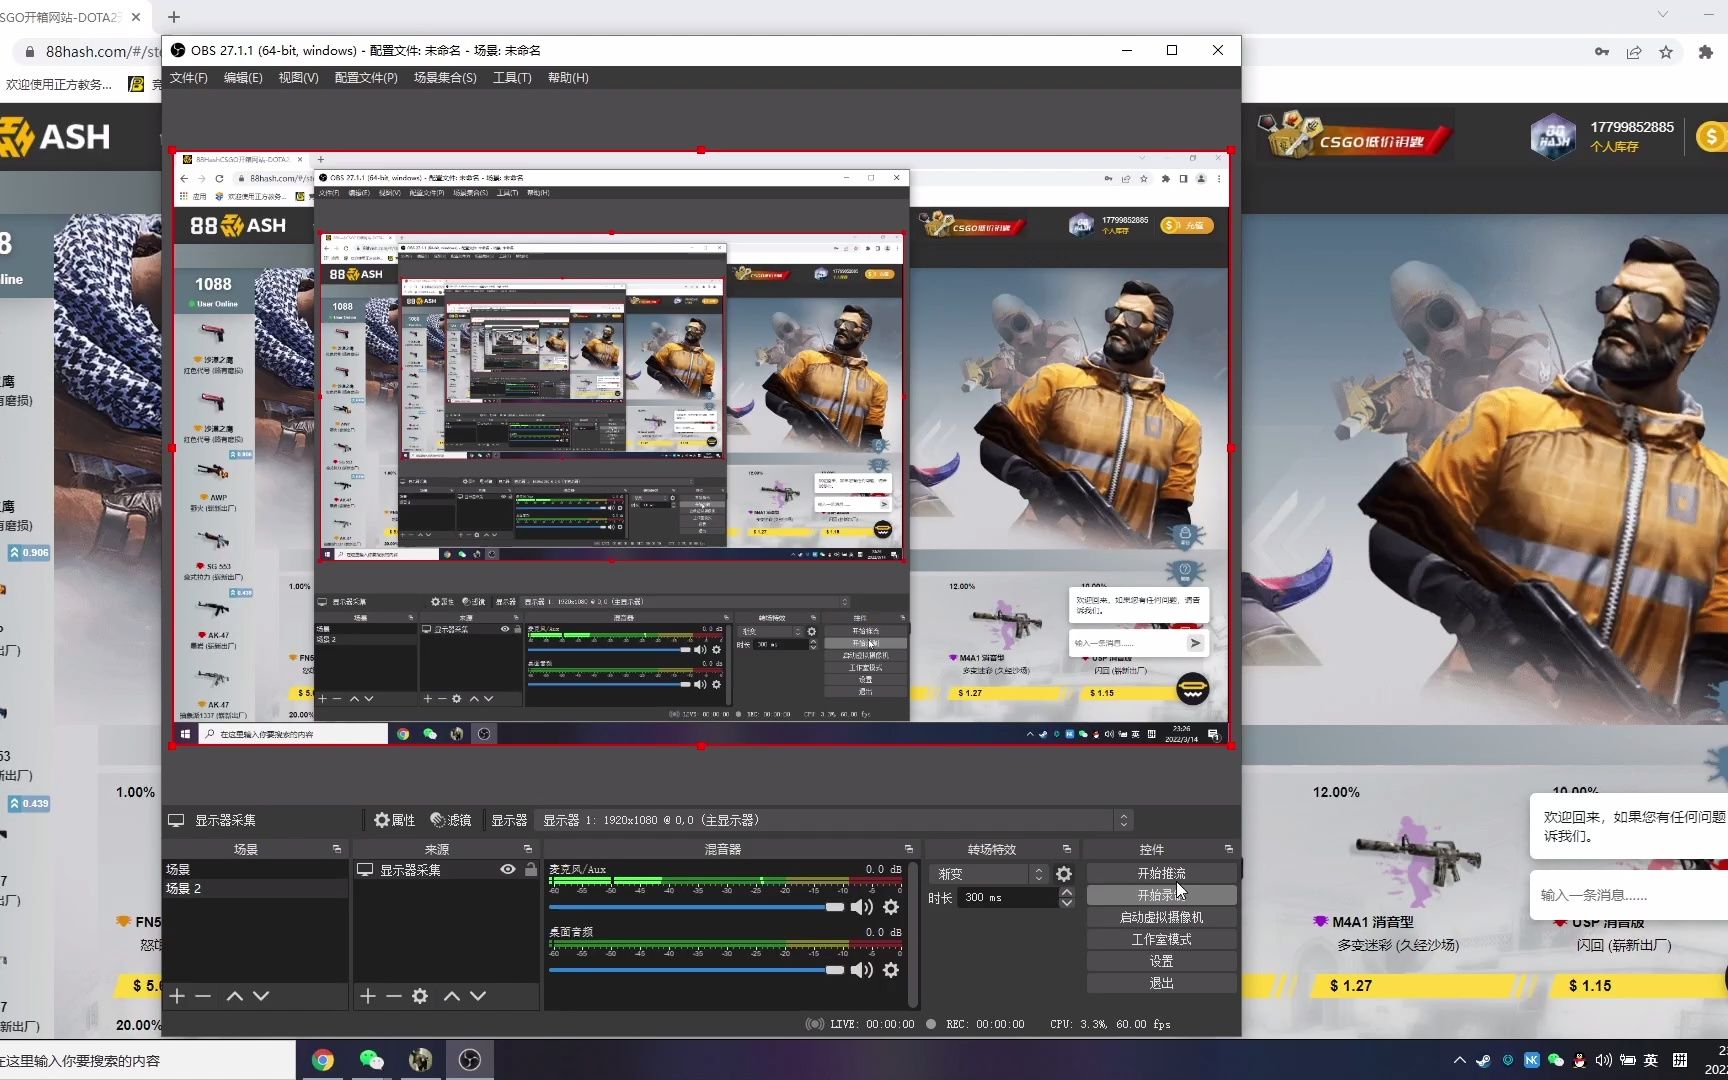Click volume icon in system tray

point(1603,1060)
